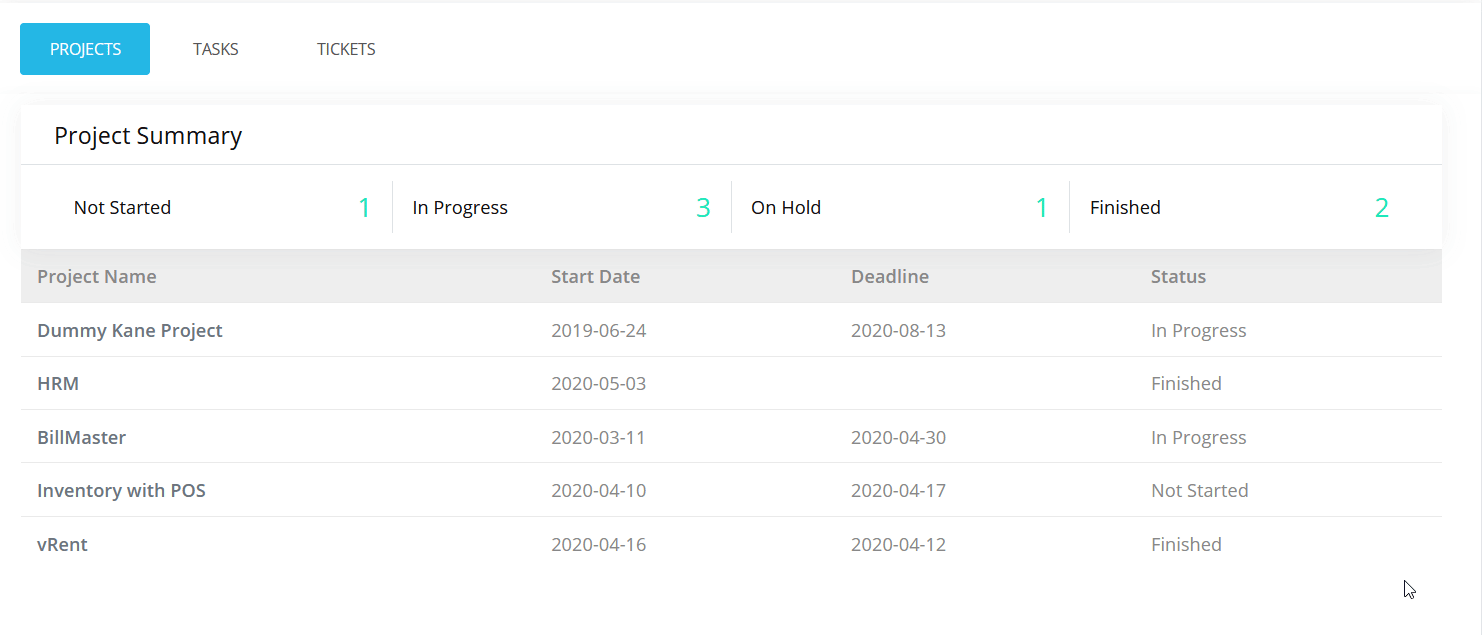Click the Project Summary heading
1482x635 pixels.
[x=148, y=136]
